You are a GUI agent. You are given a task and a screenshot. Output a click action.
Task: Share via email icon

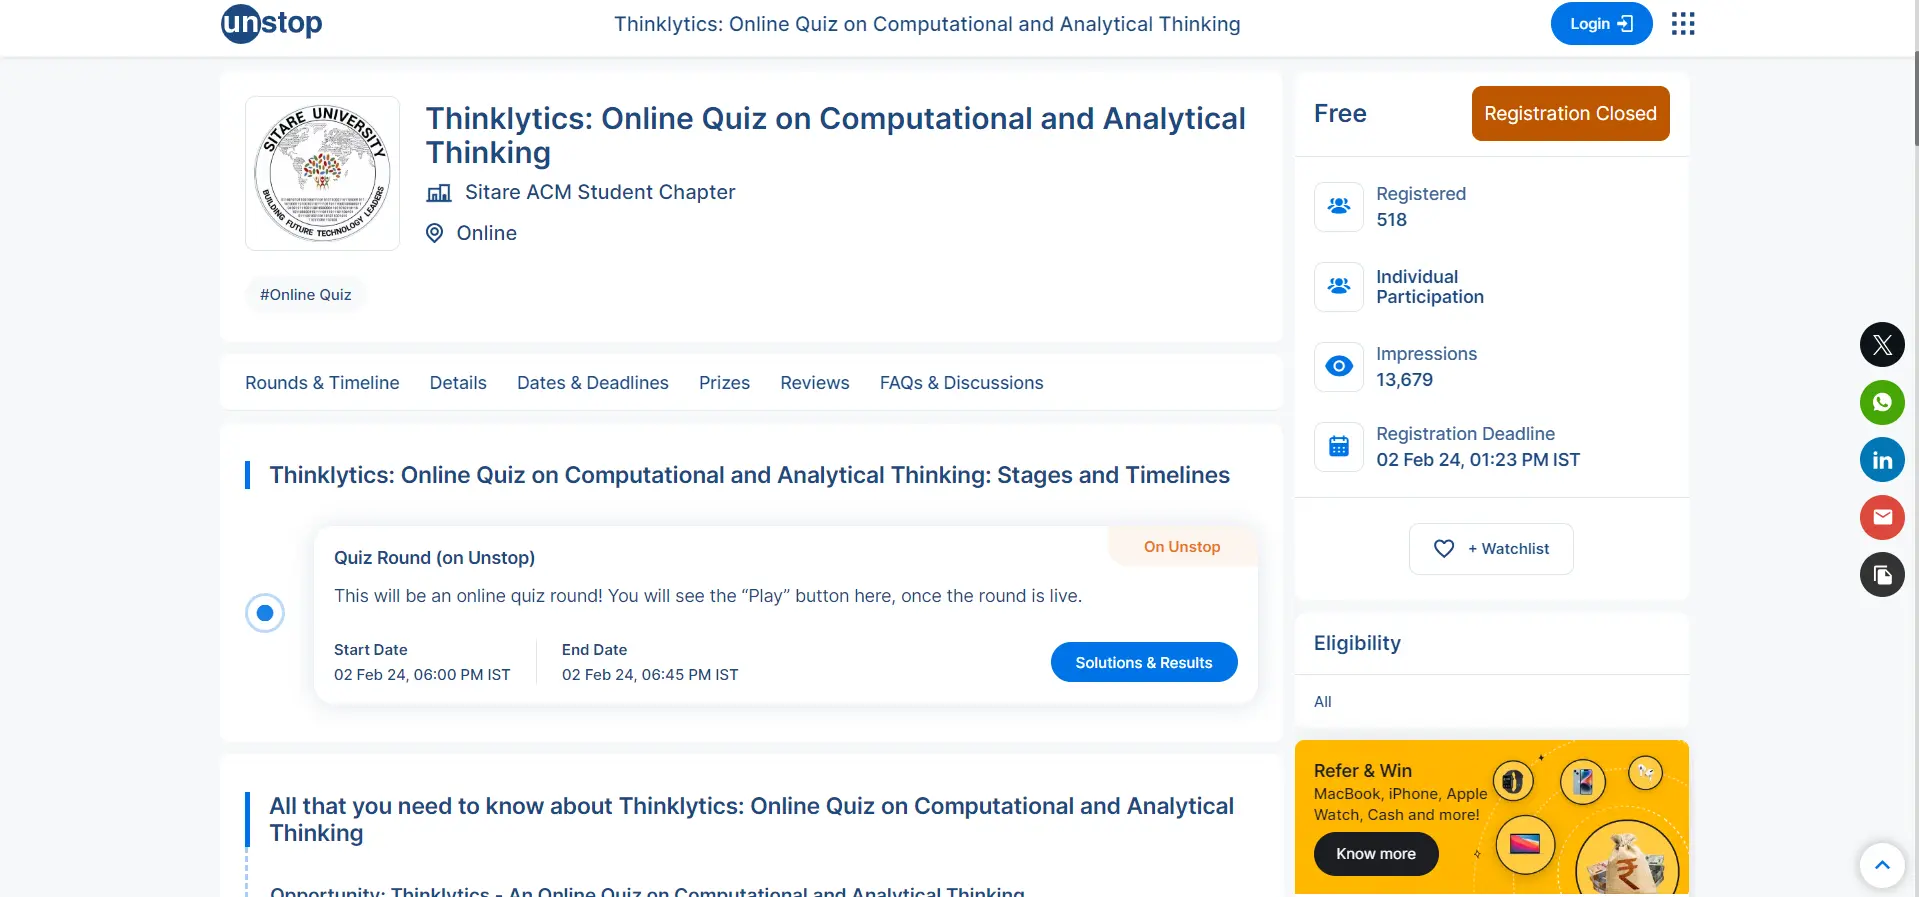point(1882,517)
